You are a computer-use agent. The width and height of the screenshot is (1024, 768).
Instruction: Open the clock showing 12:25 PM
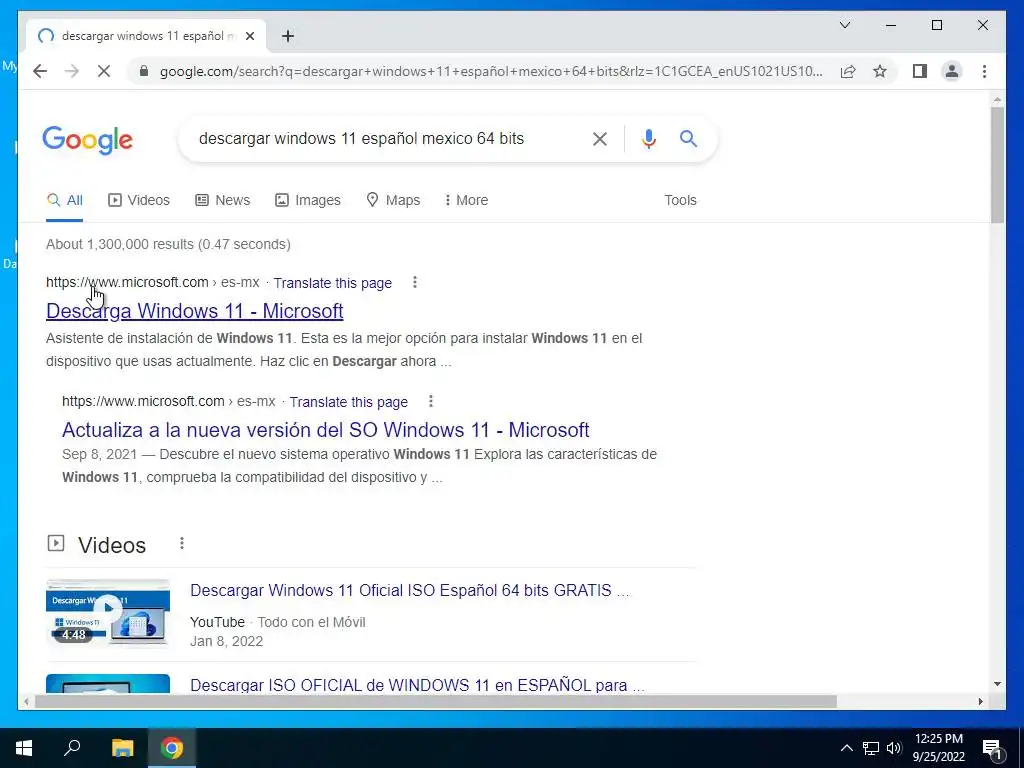pyautogui.click(x=938, y=748)
